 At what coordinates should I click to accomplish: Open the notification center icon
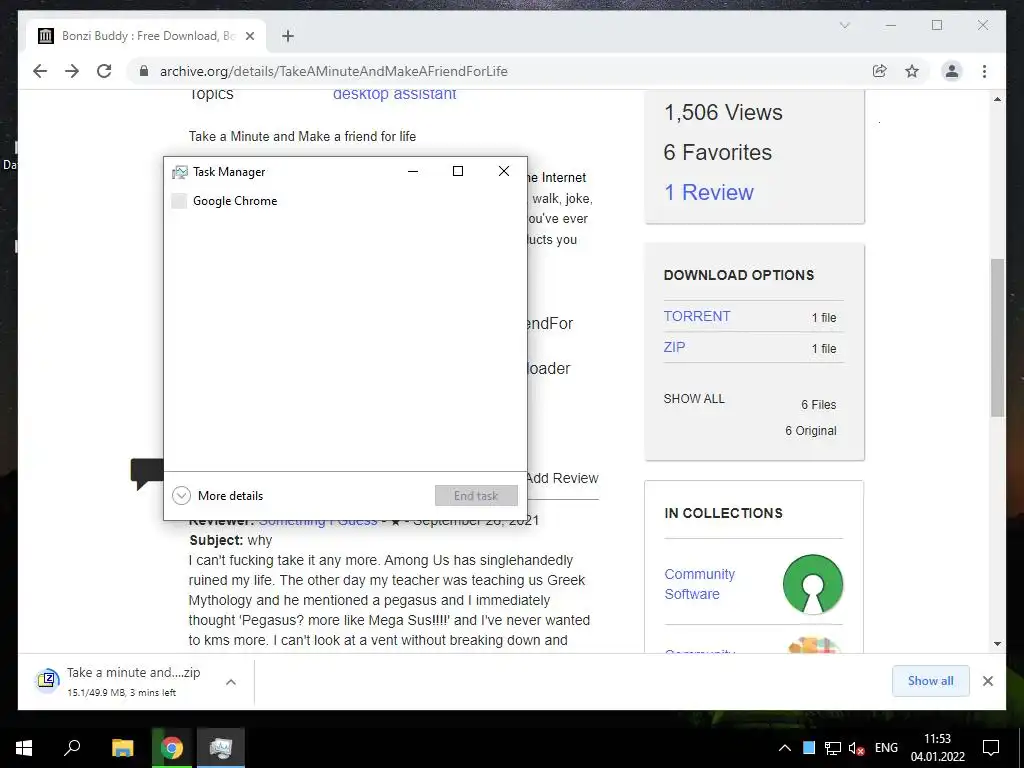pos(991,748)
